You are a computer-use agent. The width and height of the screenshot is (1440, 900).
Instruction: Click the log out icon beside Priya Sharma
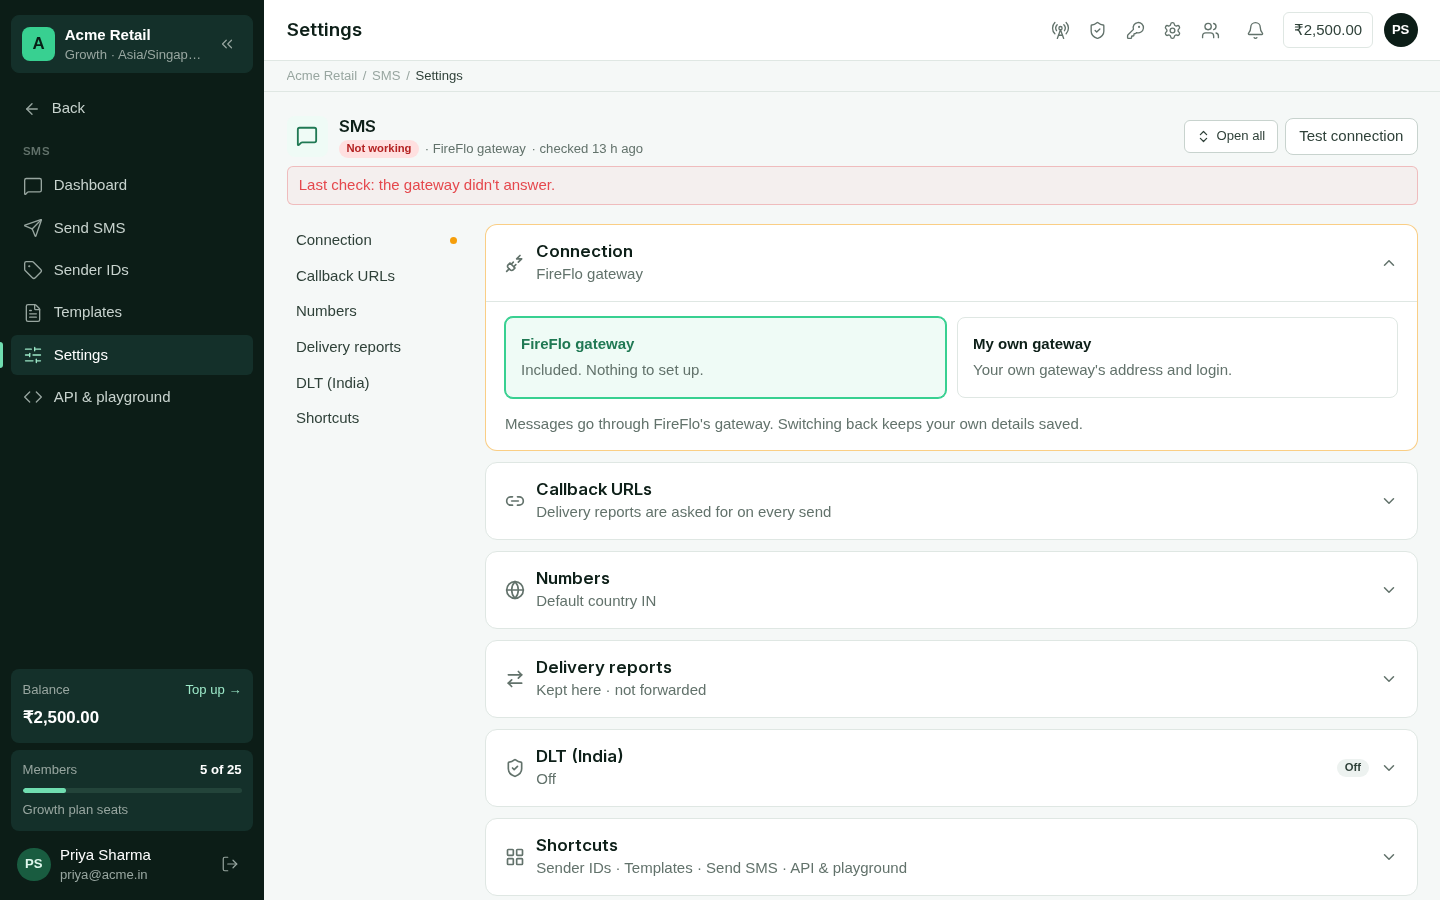click(230, 864)
